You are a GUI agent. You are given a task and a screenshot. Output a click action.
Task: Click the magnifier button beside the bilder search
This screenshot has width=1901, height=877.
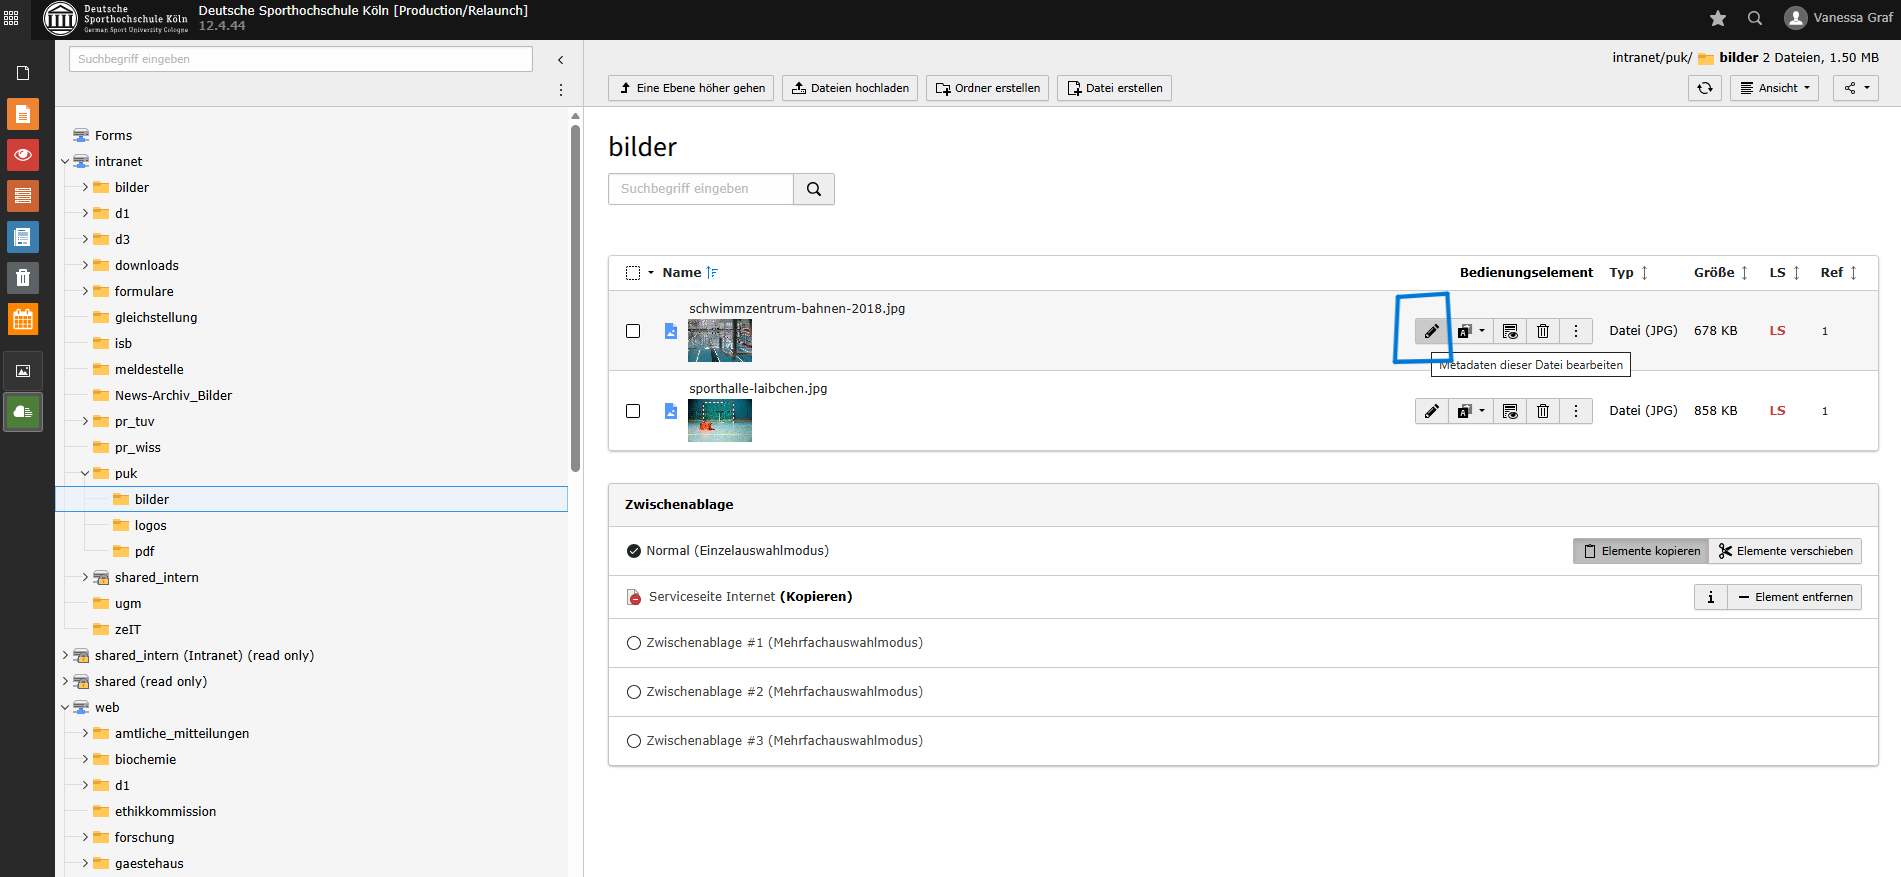pos(814,189)
